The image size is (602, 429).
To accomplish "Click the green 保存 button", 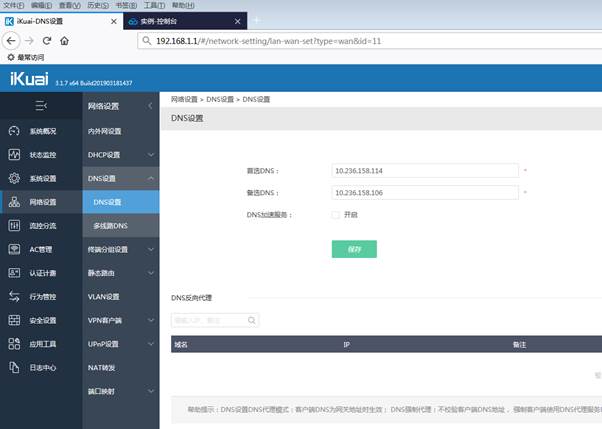I will [354, 249].
